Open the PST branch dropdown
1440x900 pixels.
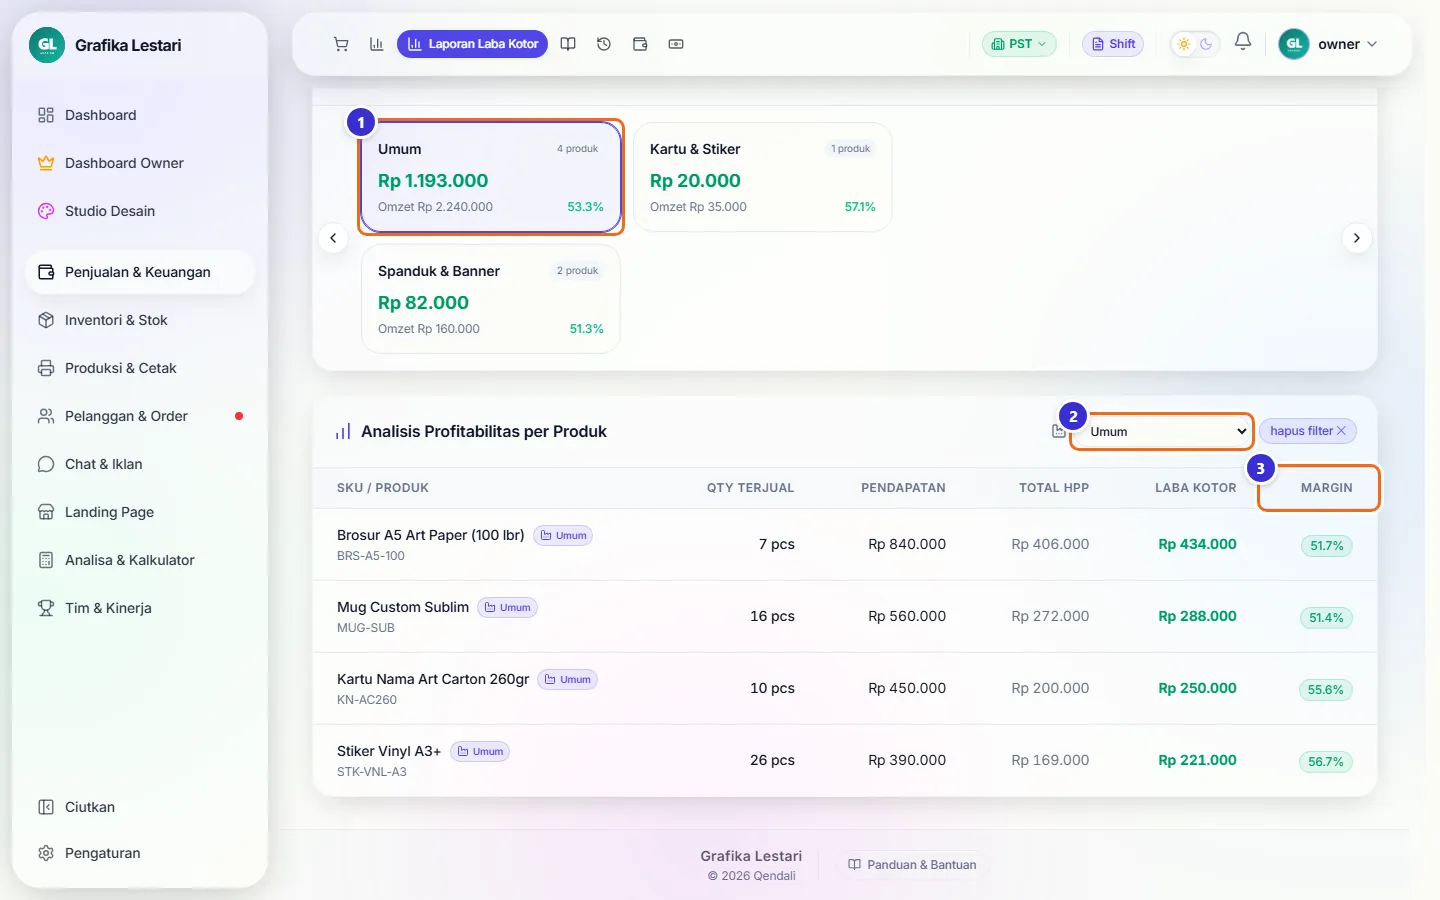point(1019,44)
